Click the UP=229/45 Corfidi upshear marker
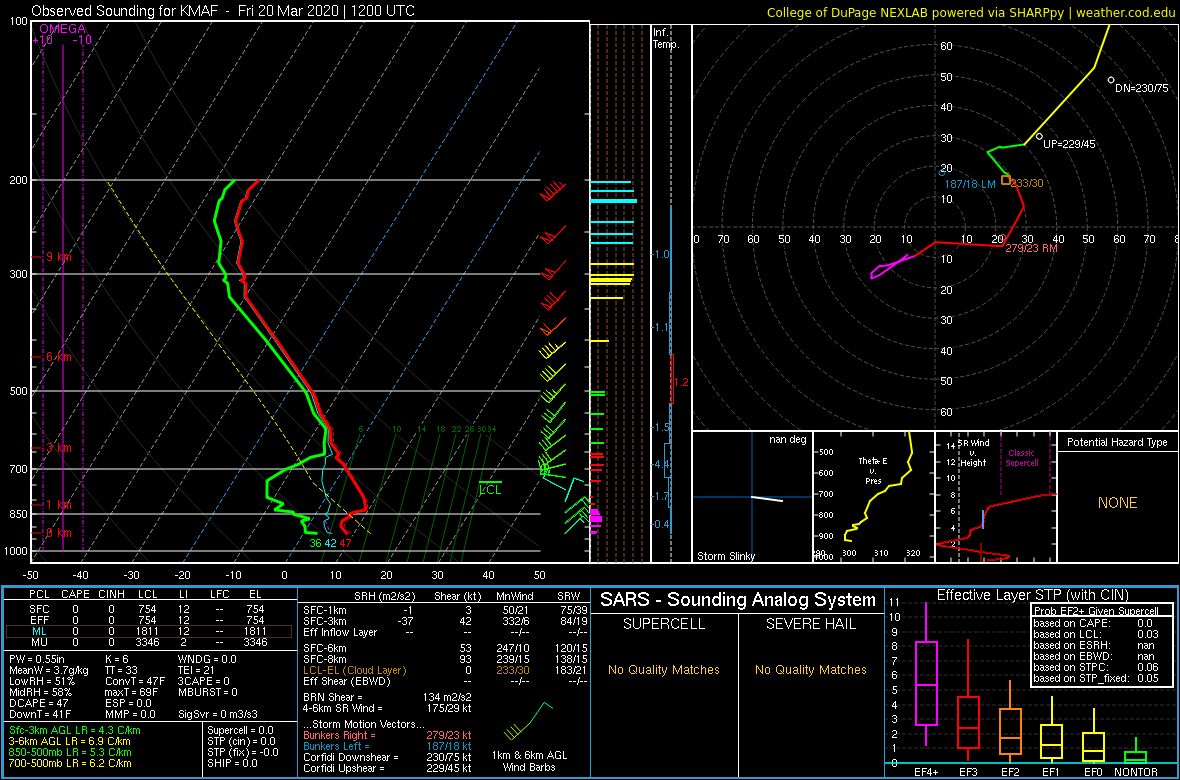The image size is (1180, 780). click(1039, 136)
